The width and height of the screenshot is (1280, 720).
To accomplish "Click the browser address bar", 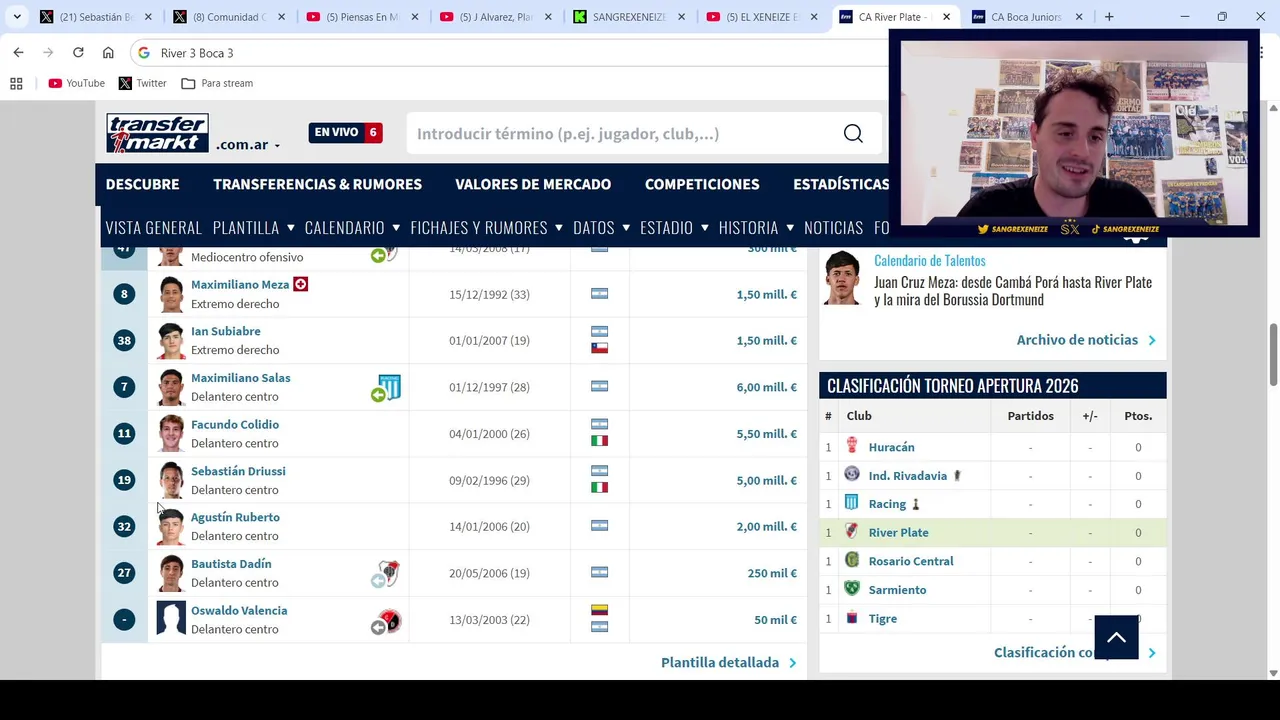I will [x=510, y=53].
